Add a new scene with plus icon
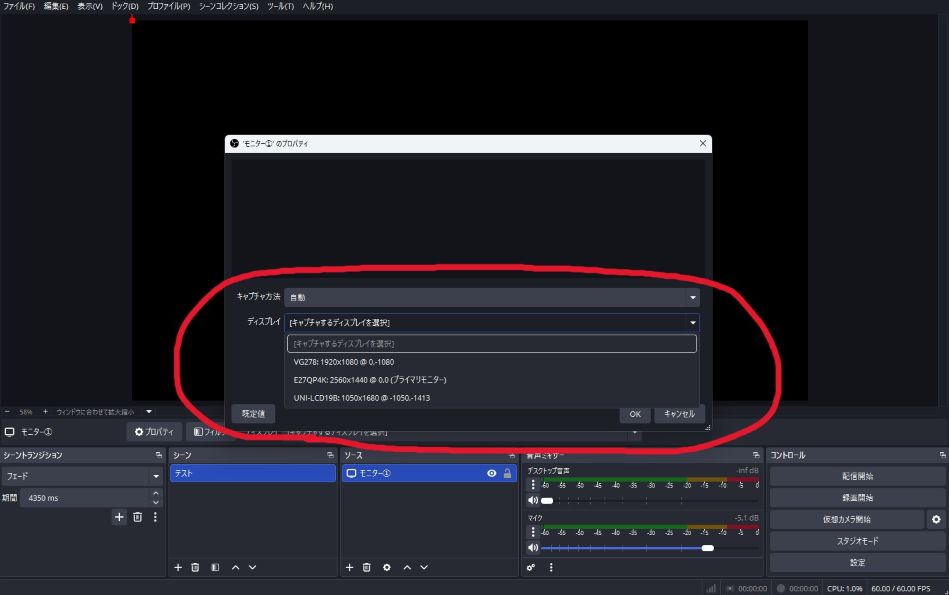949x595 pixels. [x=178, y=567]
